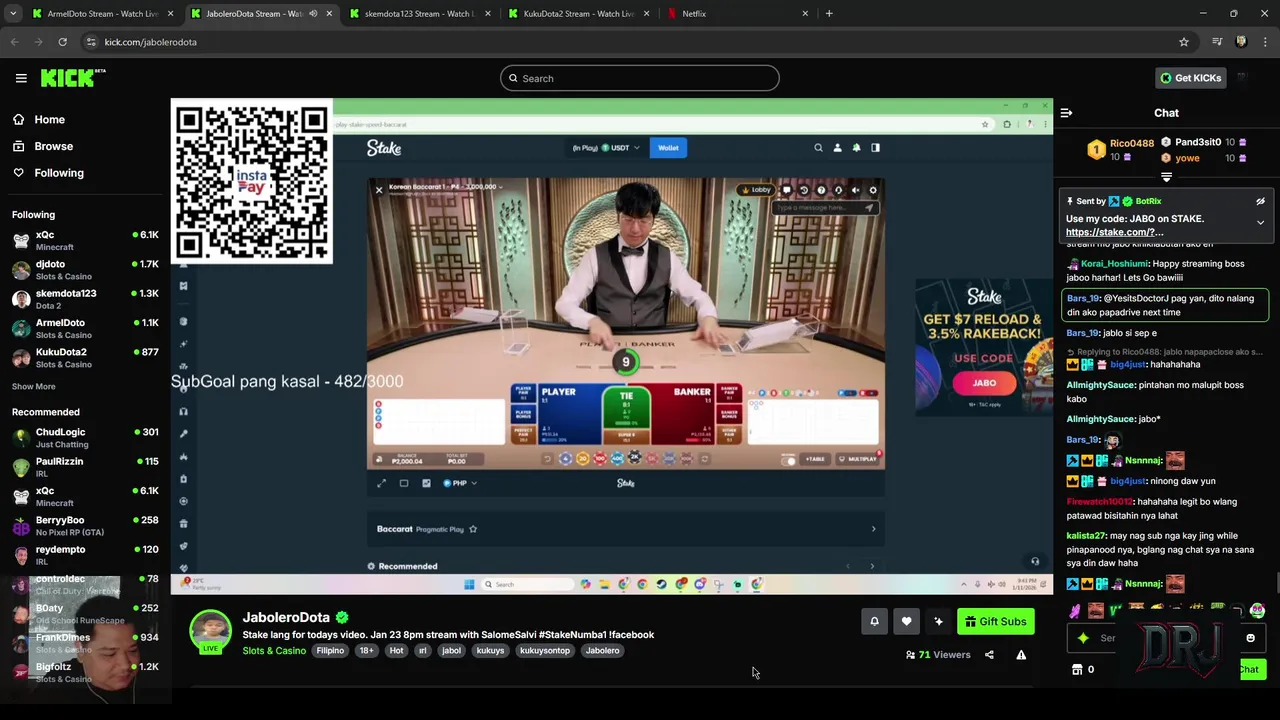
Task: Open browser tab search dropdown
Action: click(x=13, y=14)
